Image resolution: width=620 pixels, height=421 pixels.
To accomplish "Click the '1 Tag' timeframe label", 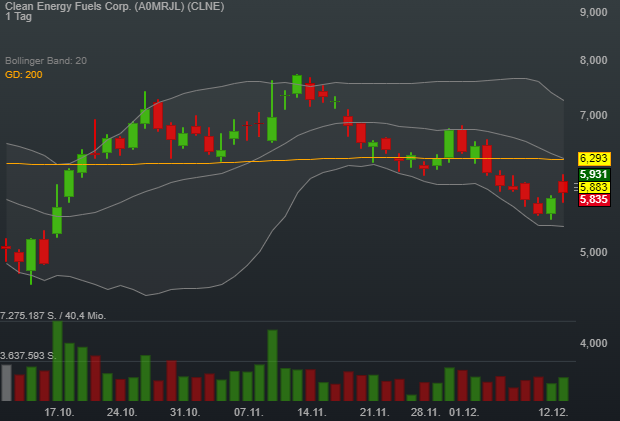I will (x=19, y=17).
